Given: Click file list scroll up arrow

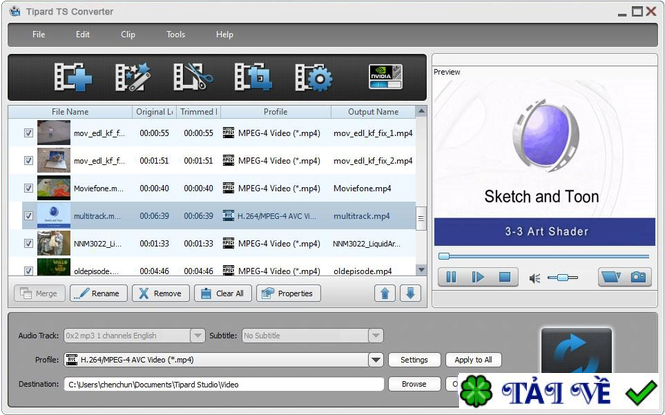Looking at the screenshot, I should coord(421,111).
